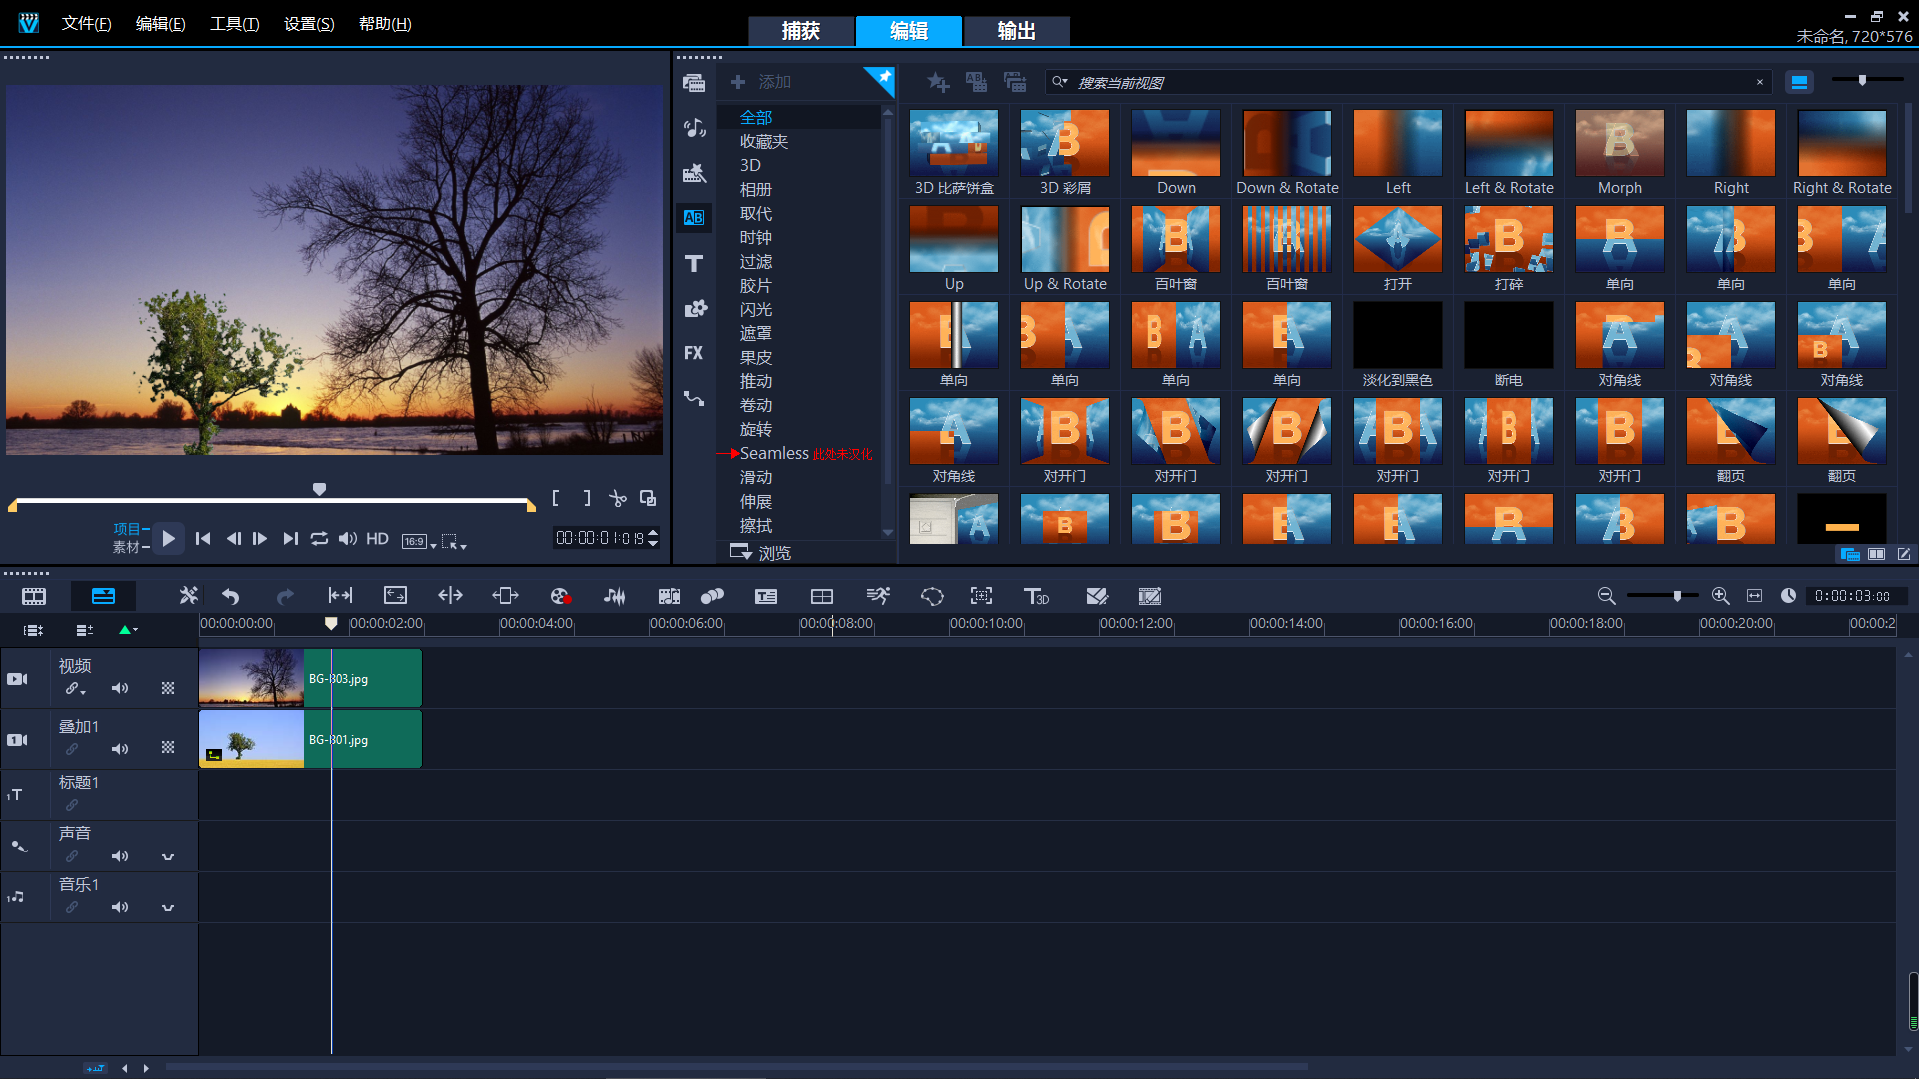
Task: Click the Redo arrow icon
Action: click(x=285, y=596)
